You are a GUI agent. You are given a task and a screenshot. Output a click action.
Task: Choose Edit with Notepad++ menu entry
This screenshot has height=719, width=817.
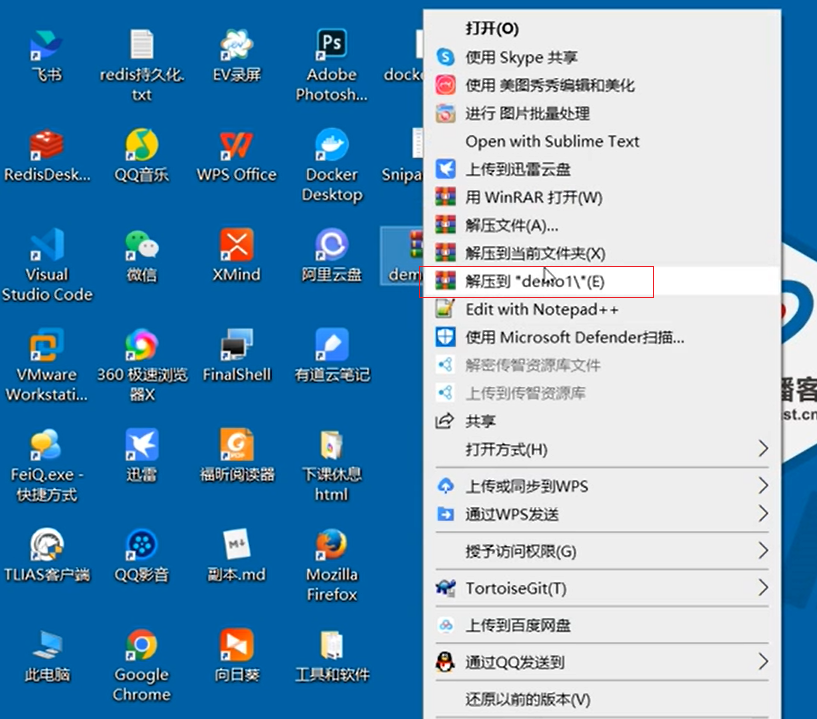[x=555, y=310]
